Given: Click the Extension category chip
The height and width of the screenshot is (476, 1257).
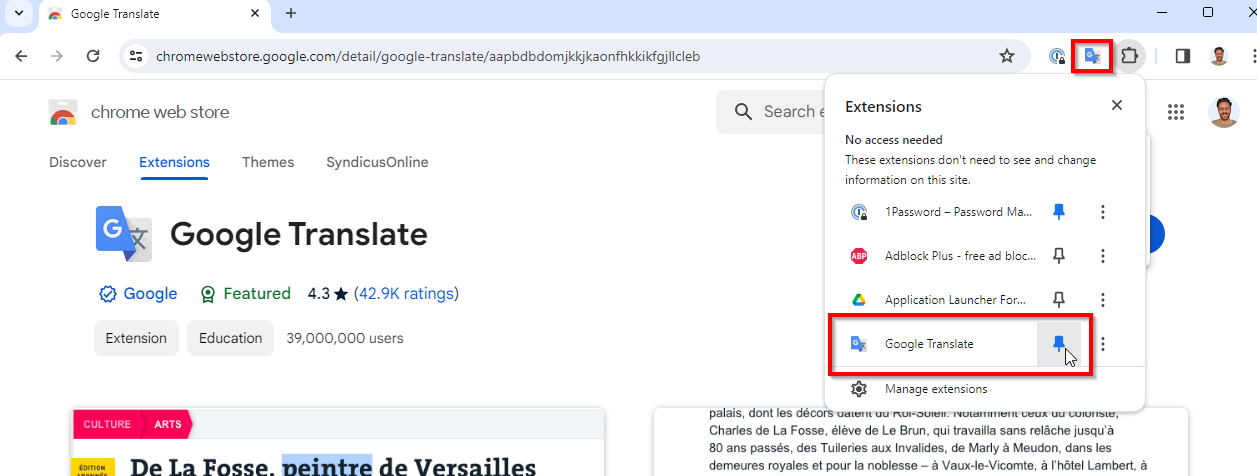Looking at the screenshot, I should click(137, 338).
